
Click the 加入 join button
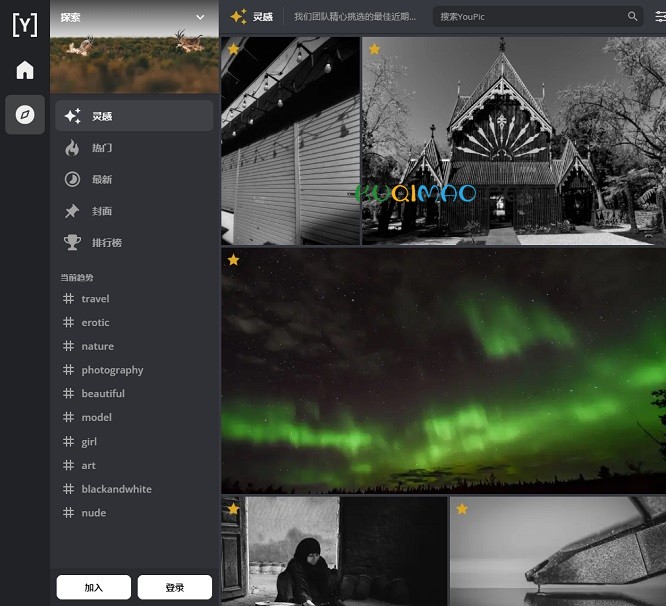pyautogui.click(x=93, y=587)
